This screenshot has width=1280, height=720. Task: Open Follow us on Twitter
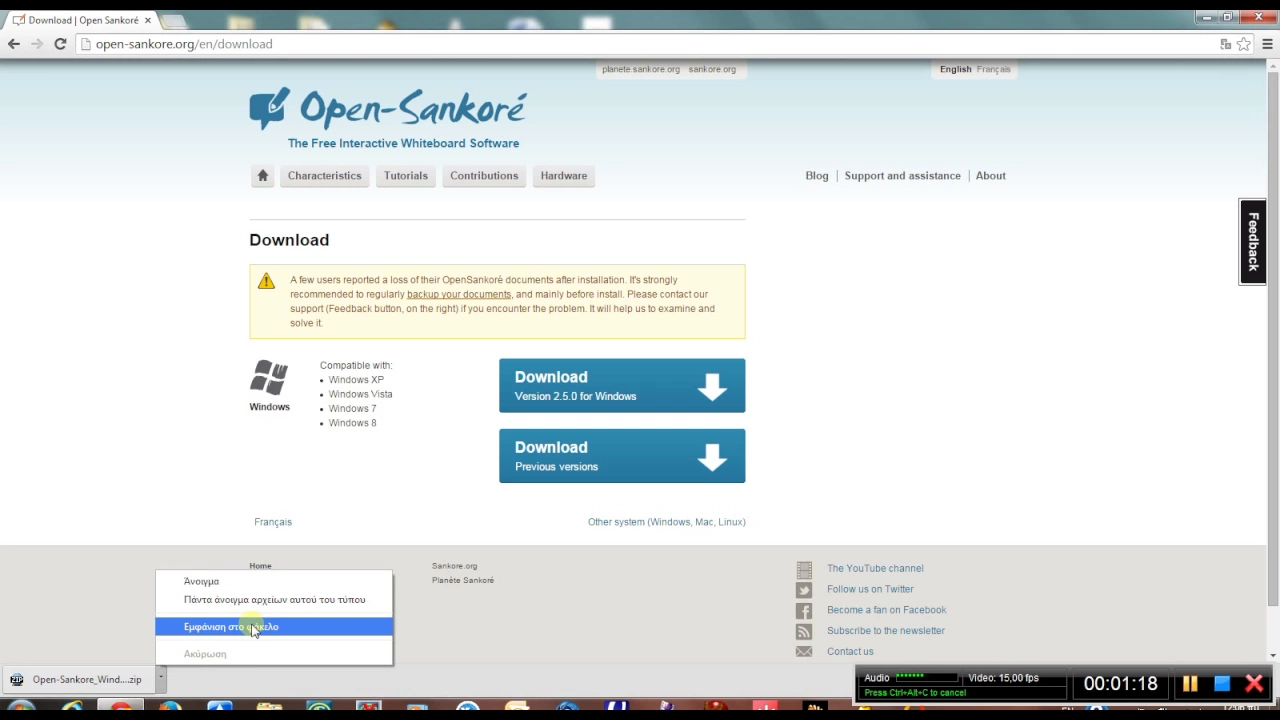pos(870,589)
